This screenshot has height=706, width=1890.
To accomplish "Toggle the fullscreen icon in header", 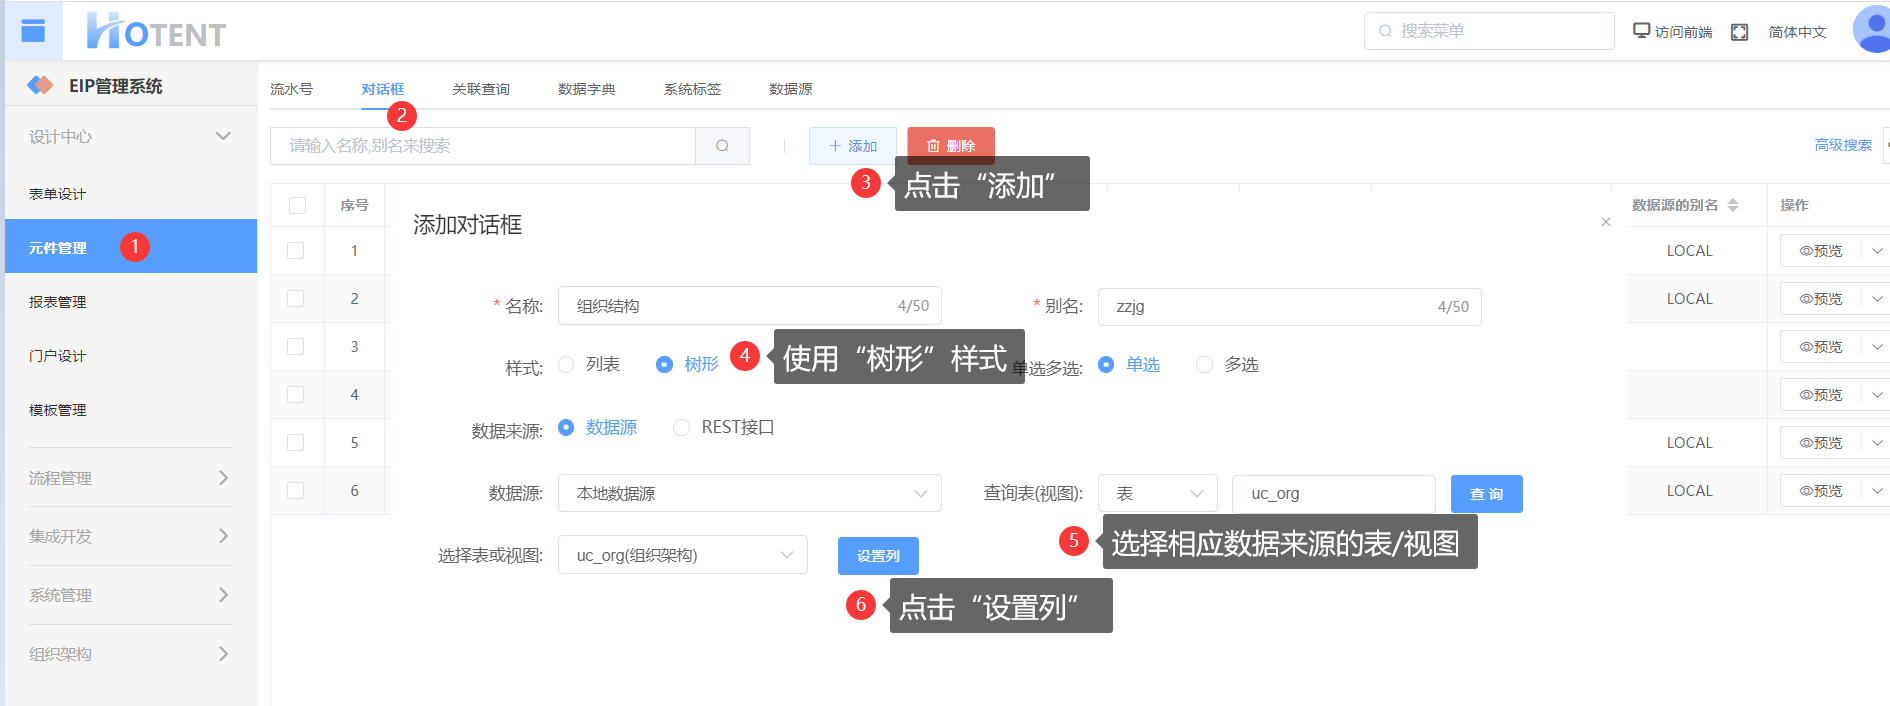I will point(1739,32).
